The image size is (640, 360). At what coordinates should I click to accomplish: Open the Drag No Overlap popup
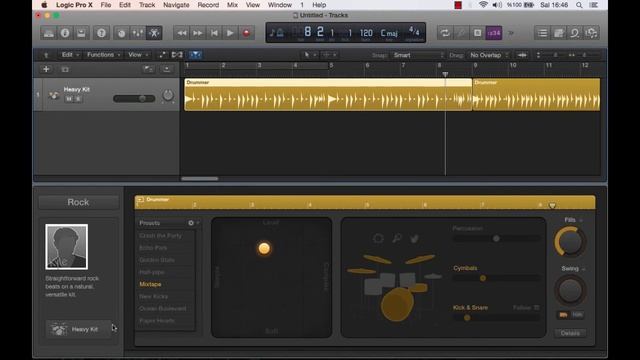click(489, 55)
